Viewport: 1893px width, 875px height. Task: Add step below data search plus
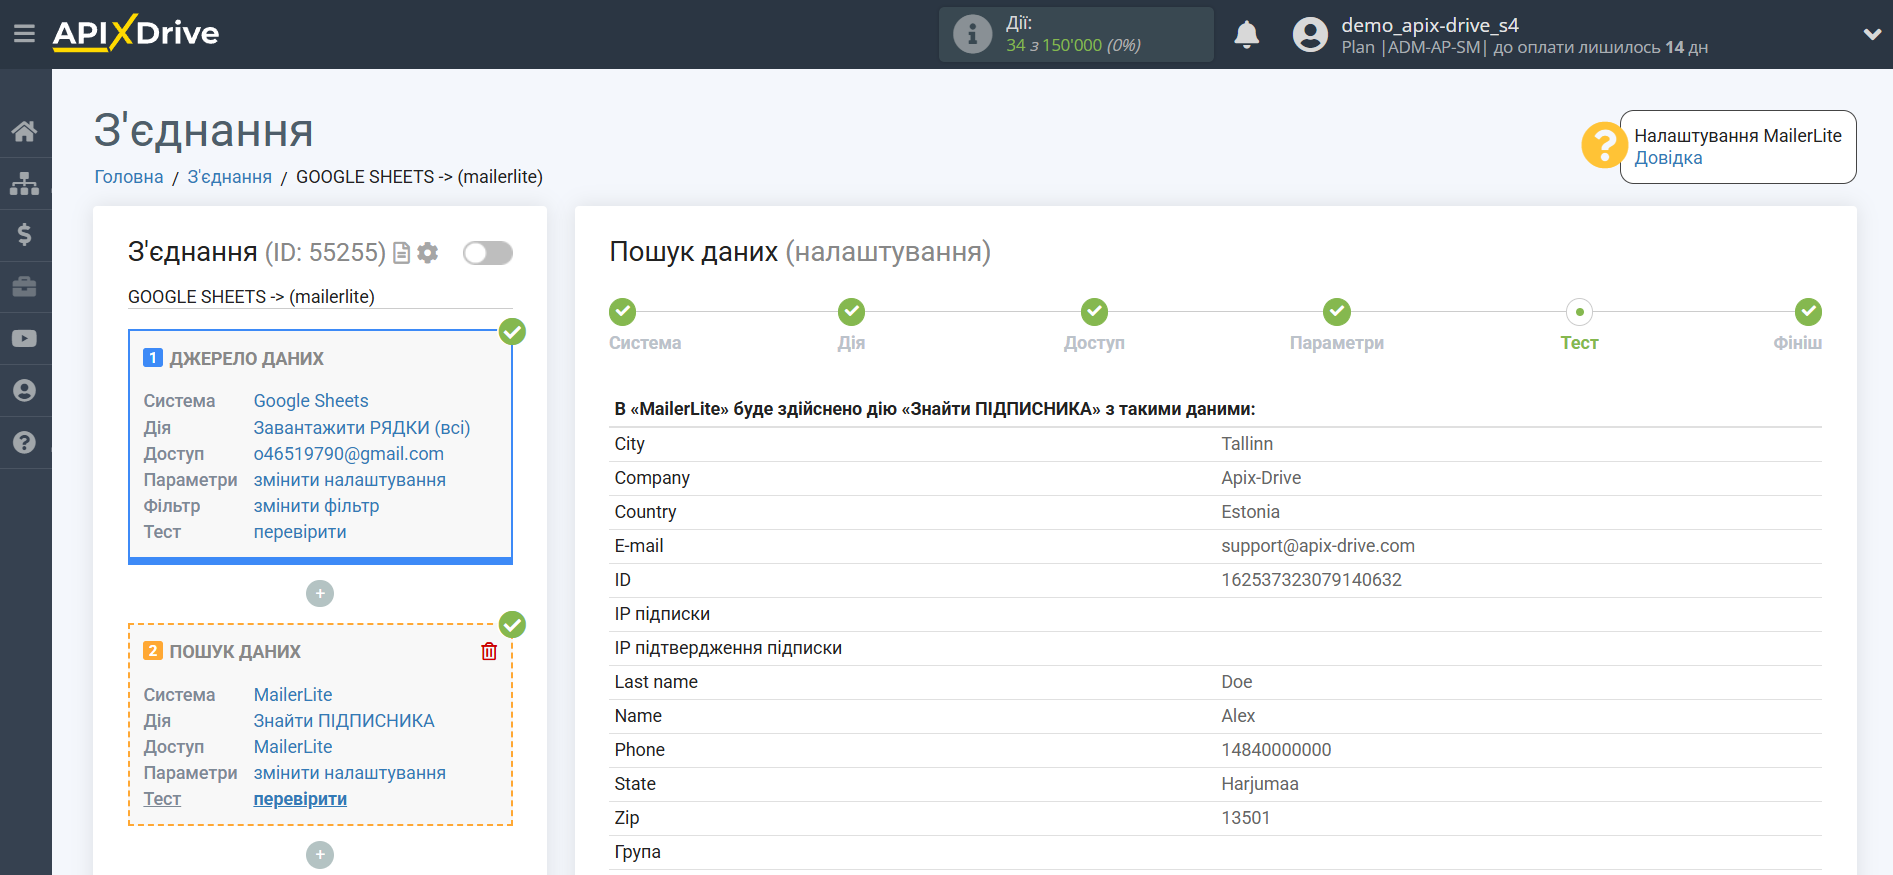[x=320, y=855]
